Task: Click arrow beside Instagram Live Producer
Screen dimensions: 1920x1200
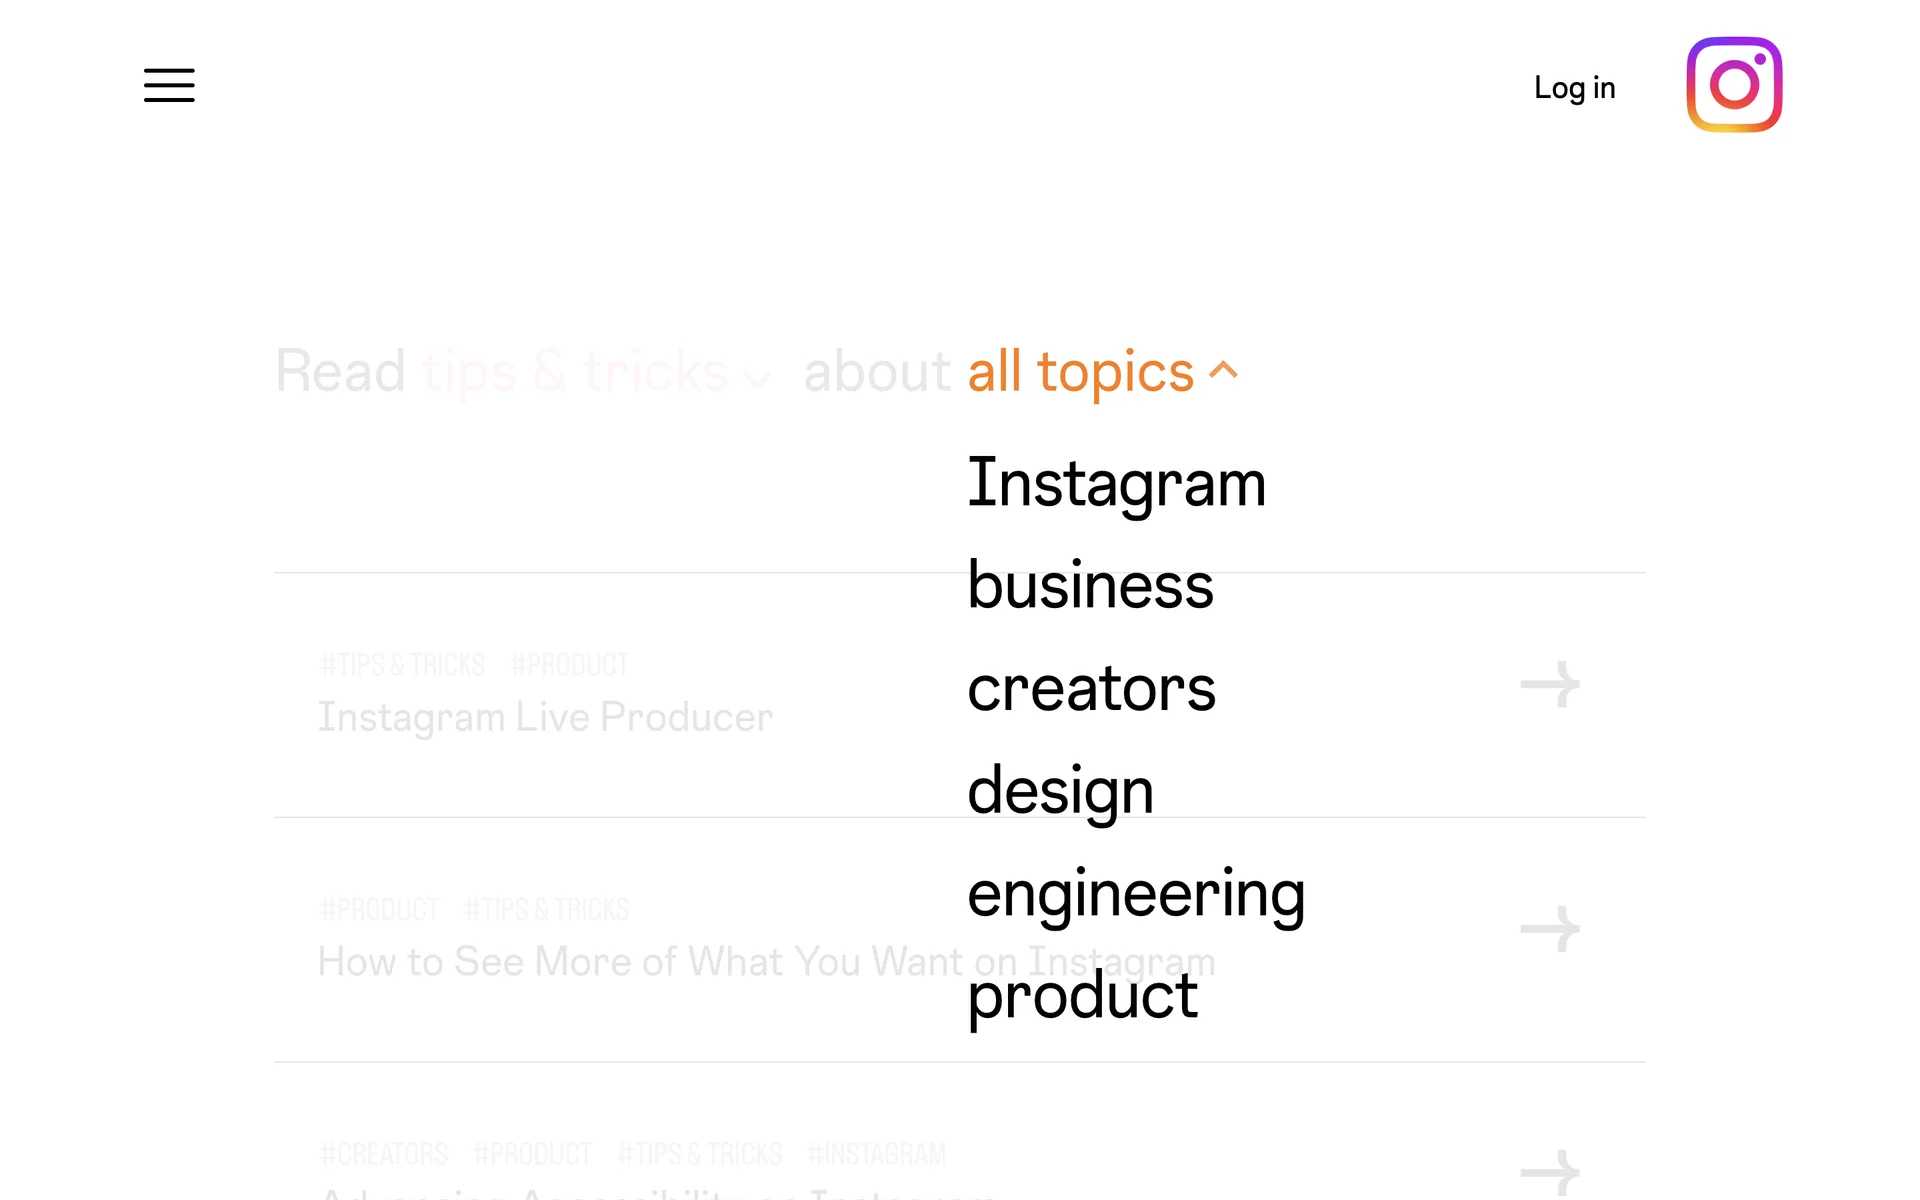Action: (x=1550, y=685)
